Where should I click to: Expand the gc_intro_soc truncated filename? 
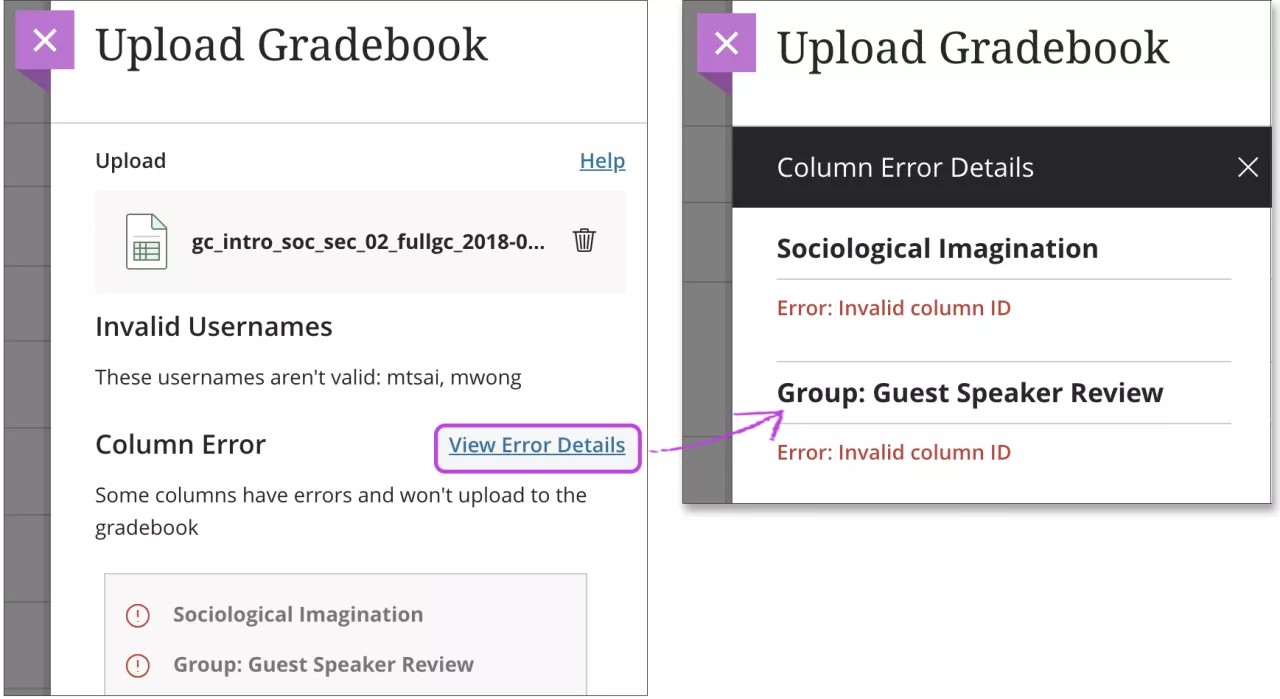pyautogui.click(x=370, y=241)
